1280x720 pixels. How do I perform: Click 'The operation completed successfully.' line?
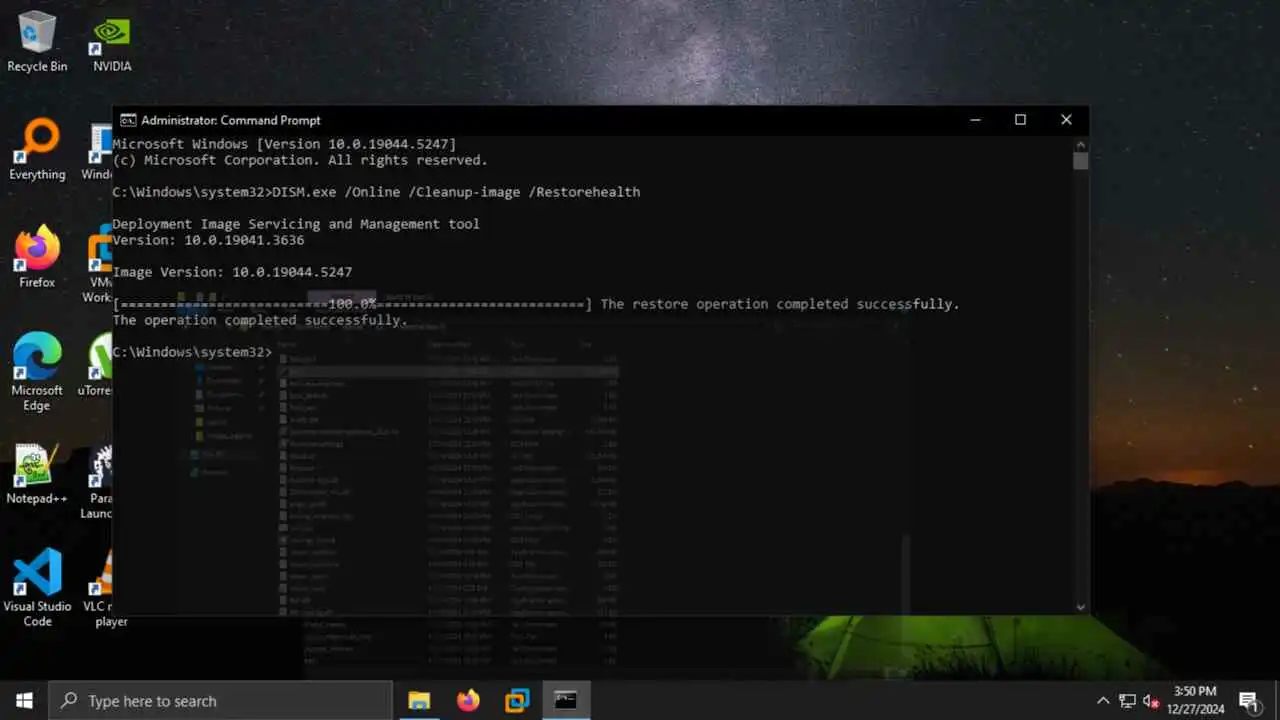(x=260, y=320)
